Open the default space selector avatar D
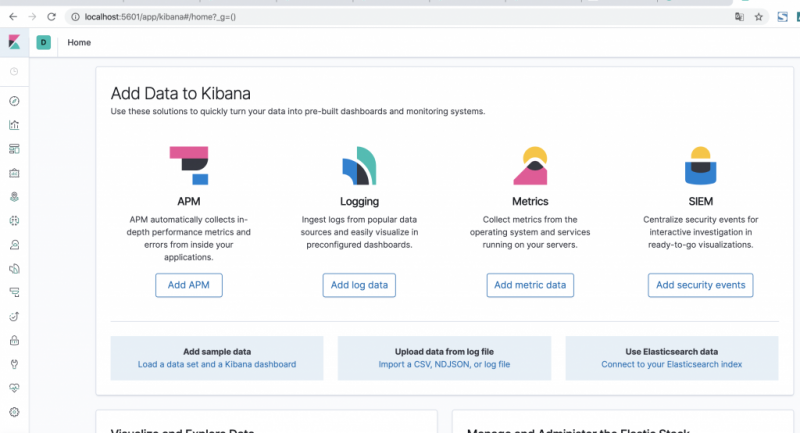Viewport: 800px width, 433px height. pyautogui.click(x=43, y=42)
